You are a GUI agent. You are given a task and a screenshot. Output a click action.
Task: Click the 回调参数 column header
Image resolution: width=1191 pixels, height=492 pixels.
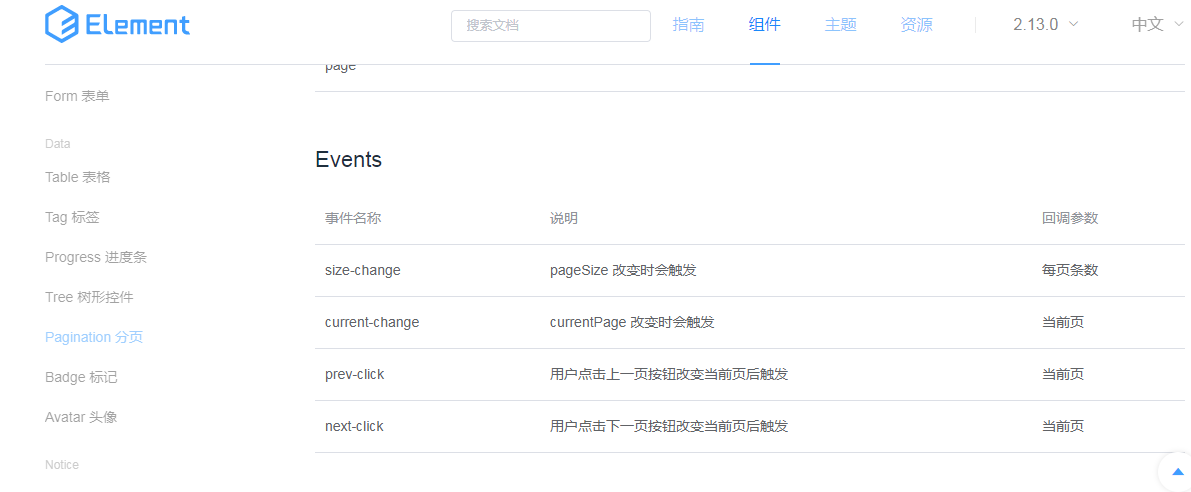pos(1070,219)
